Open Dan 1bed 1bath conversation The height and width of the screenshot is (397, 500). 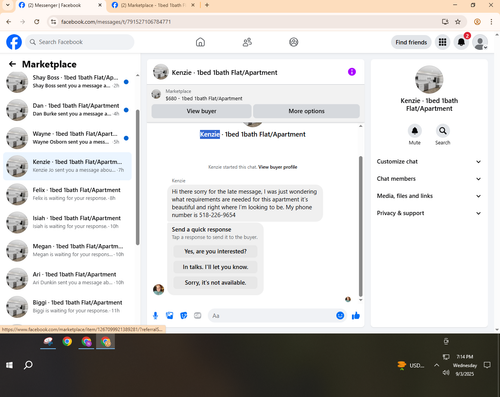(67, 110)
